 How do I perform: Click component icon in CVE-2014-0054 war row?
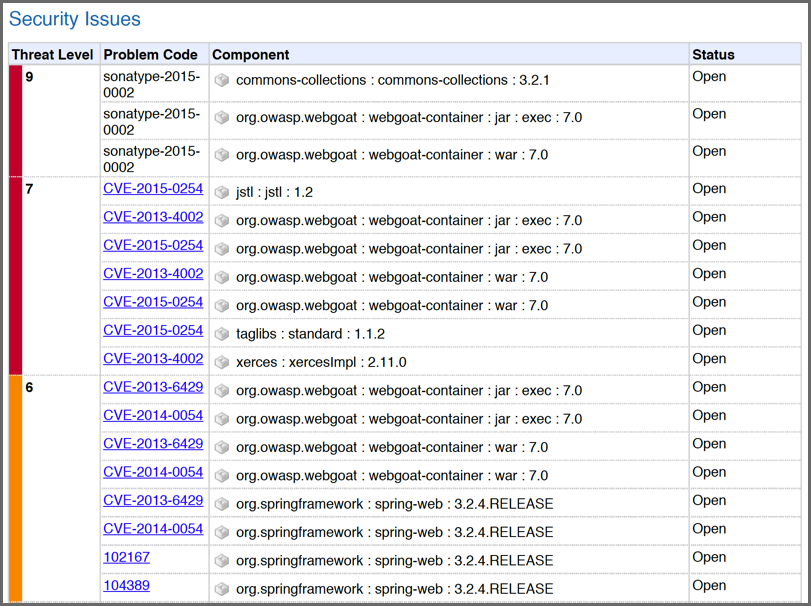click(222, 476)
